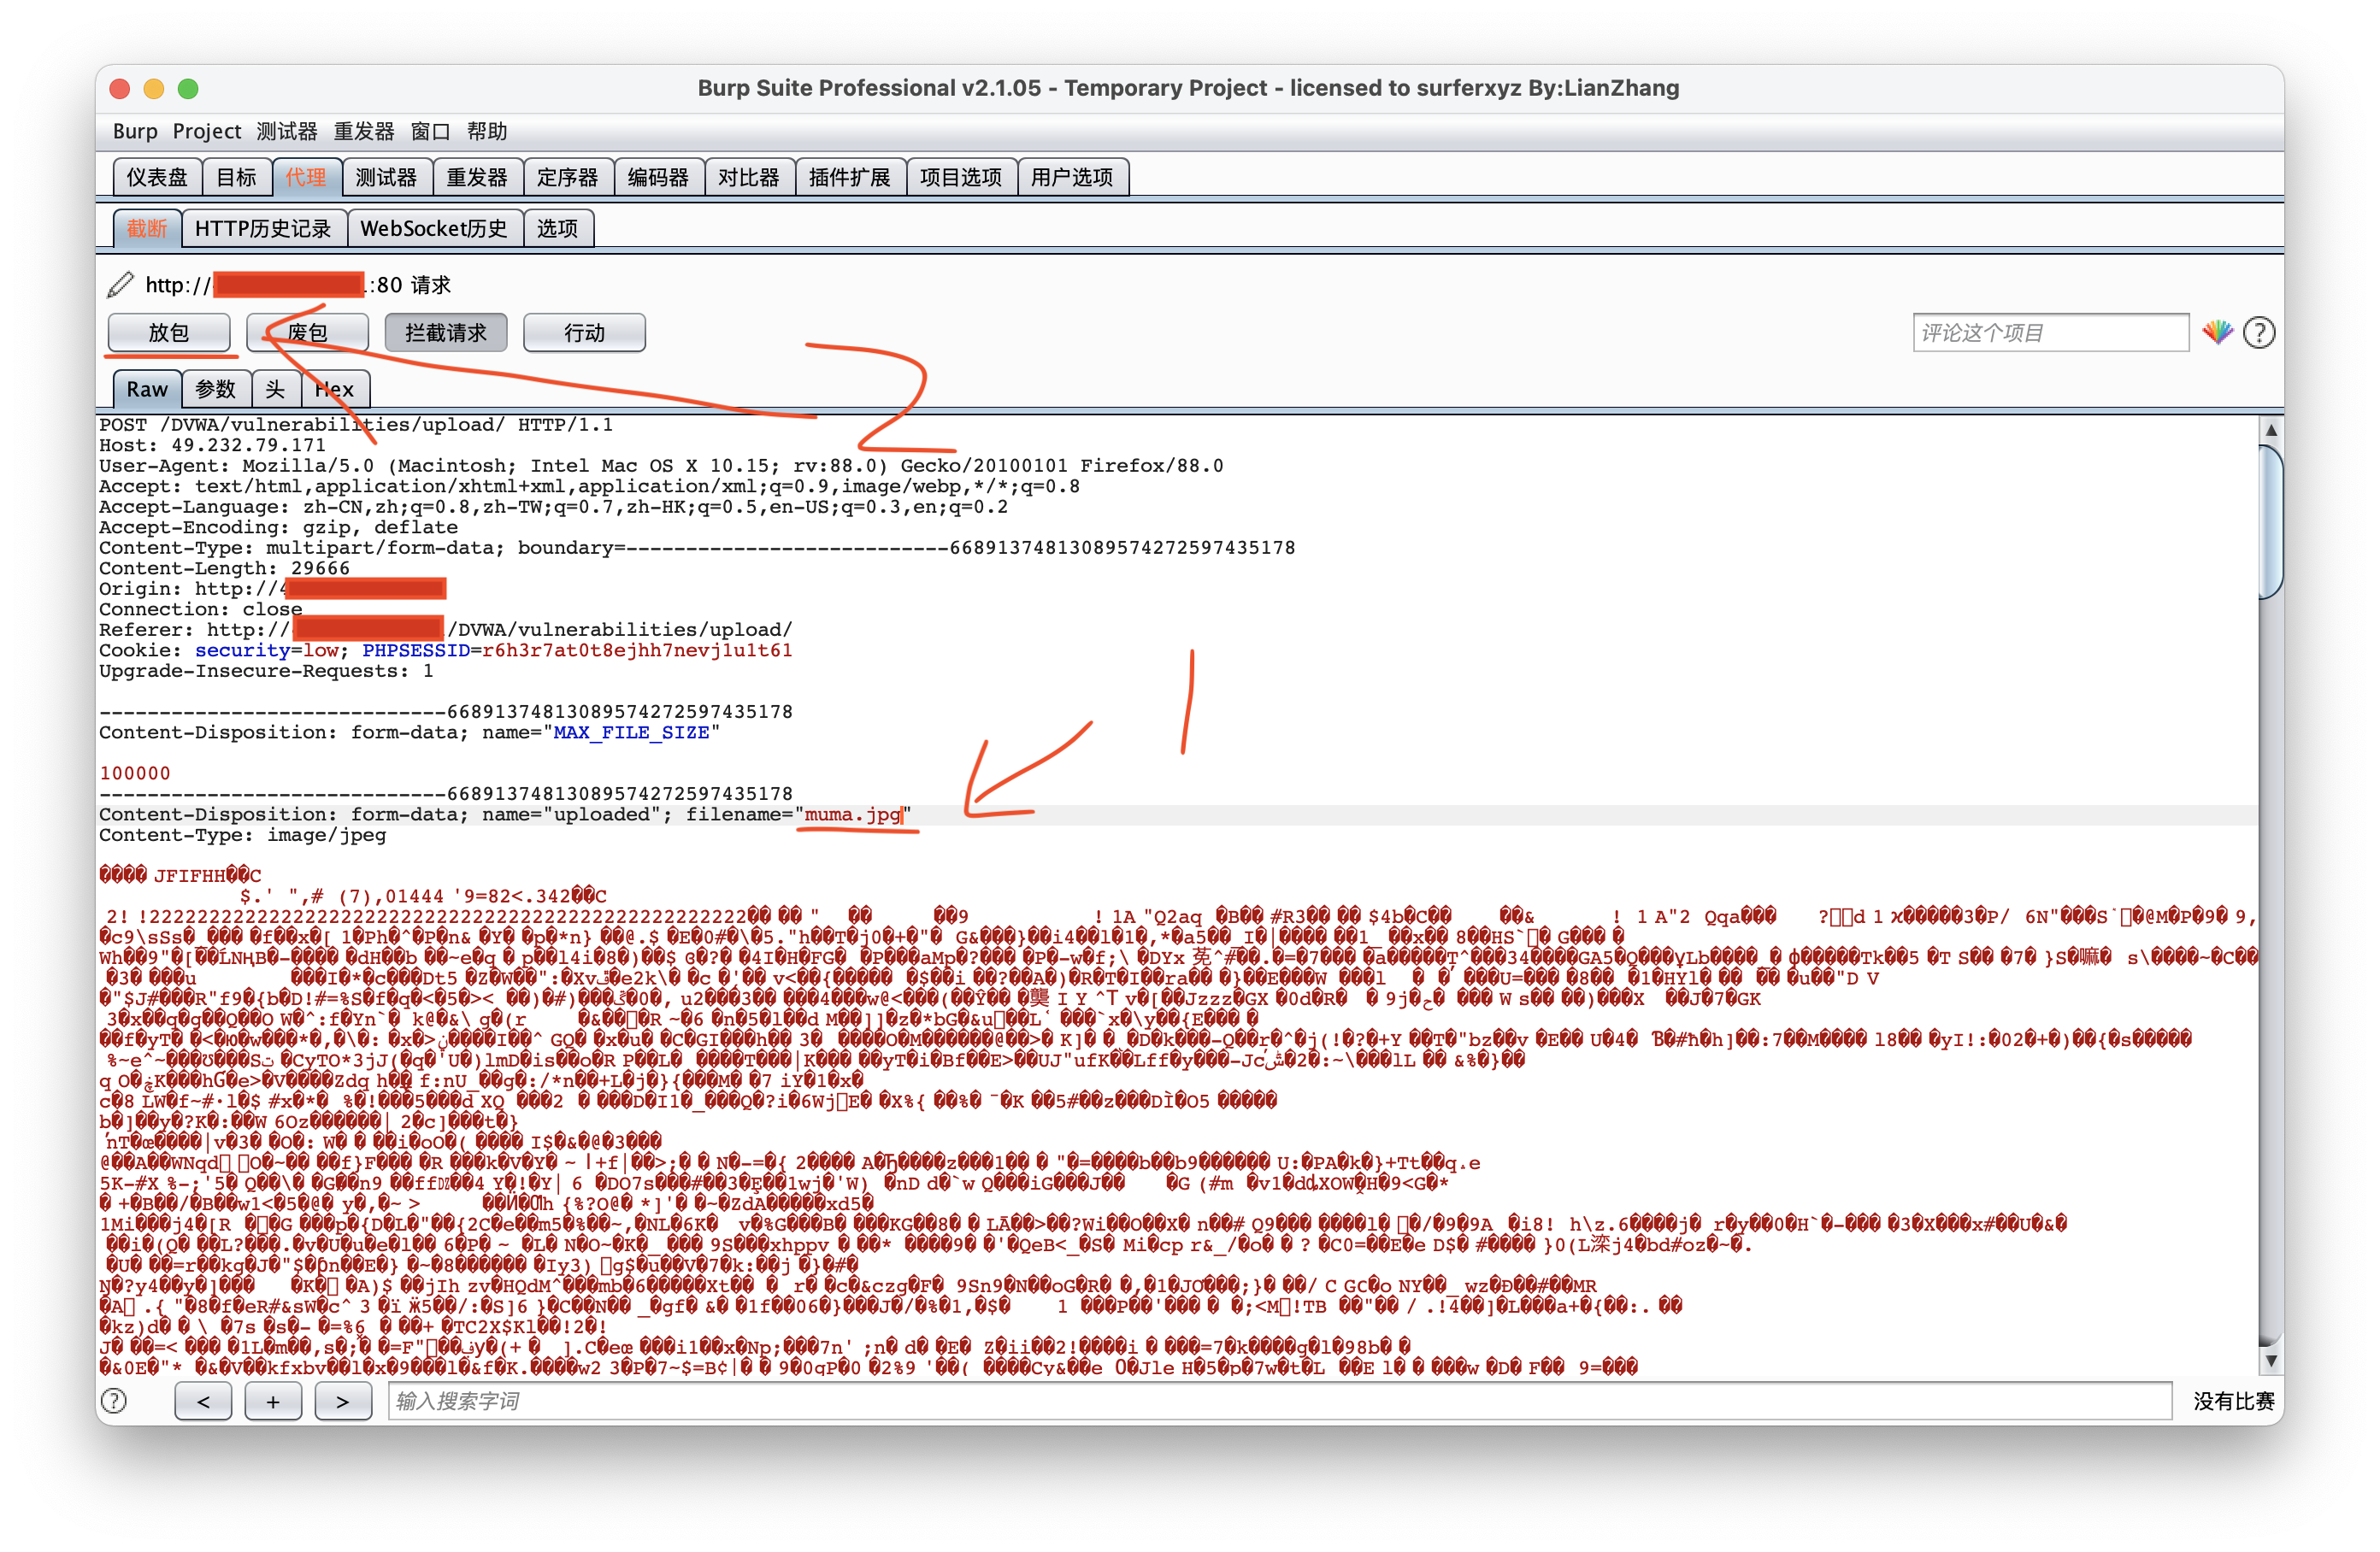Select the 代理 proxy tab
This screenshot has height=1552, width=2380.
coord(307,177)
